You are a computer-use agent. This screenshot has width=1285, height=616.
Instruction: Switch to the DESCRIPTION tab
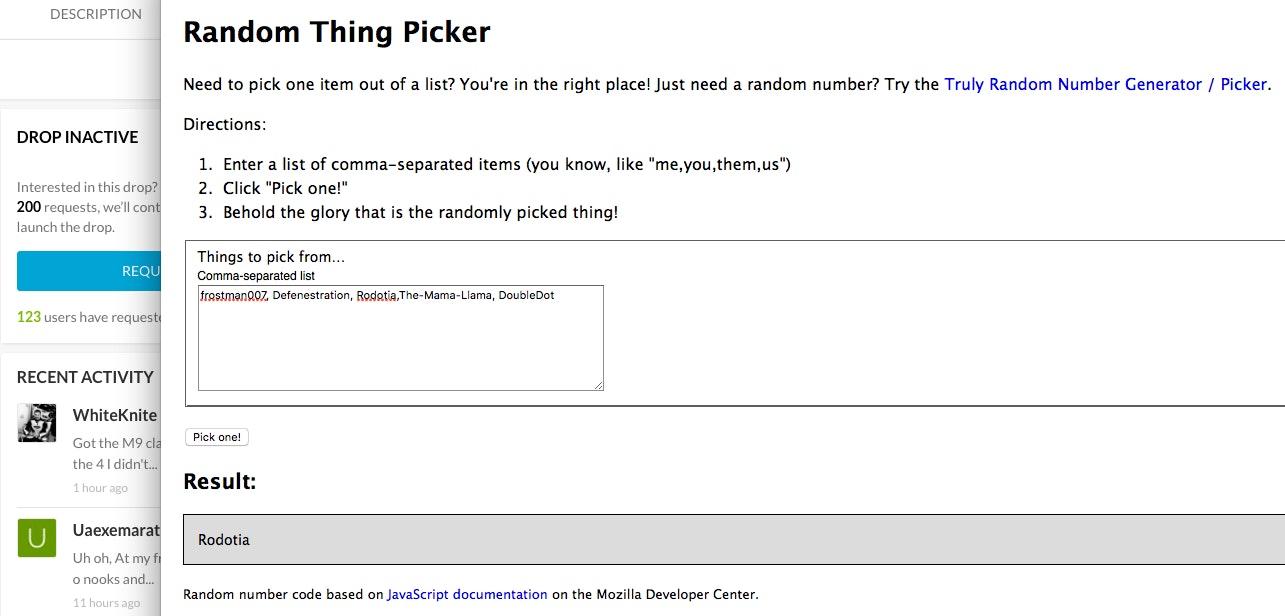pyautogui.click(x=95, y=14)
